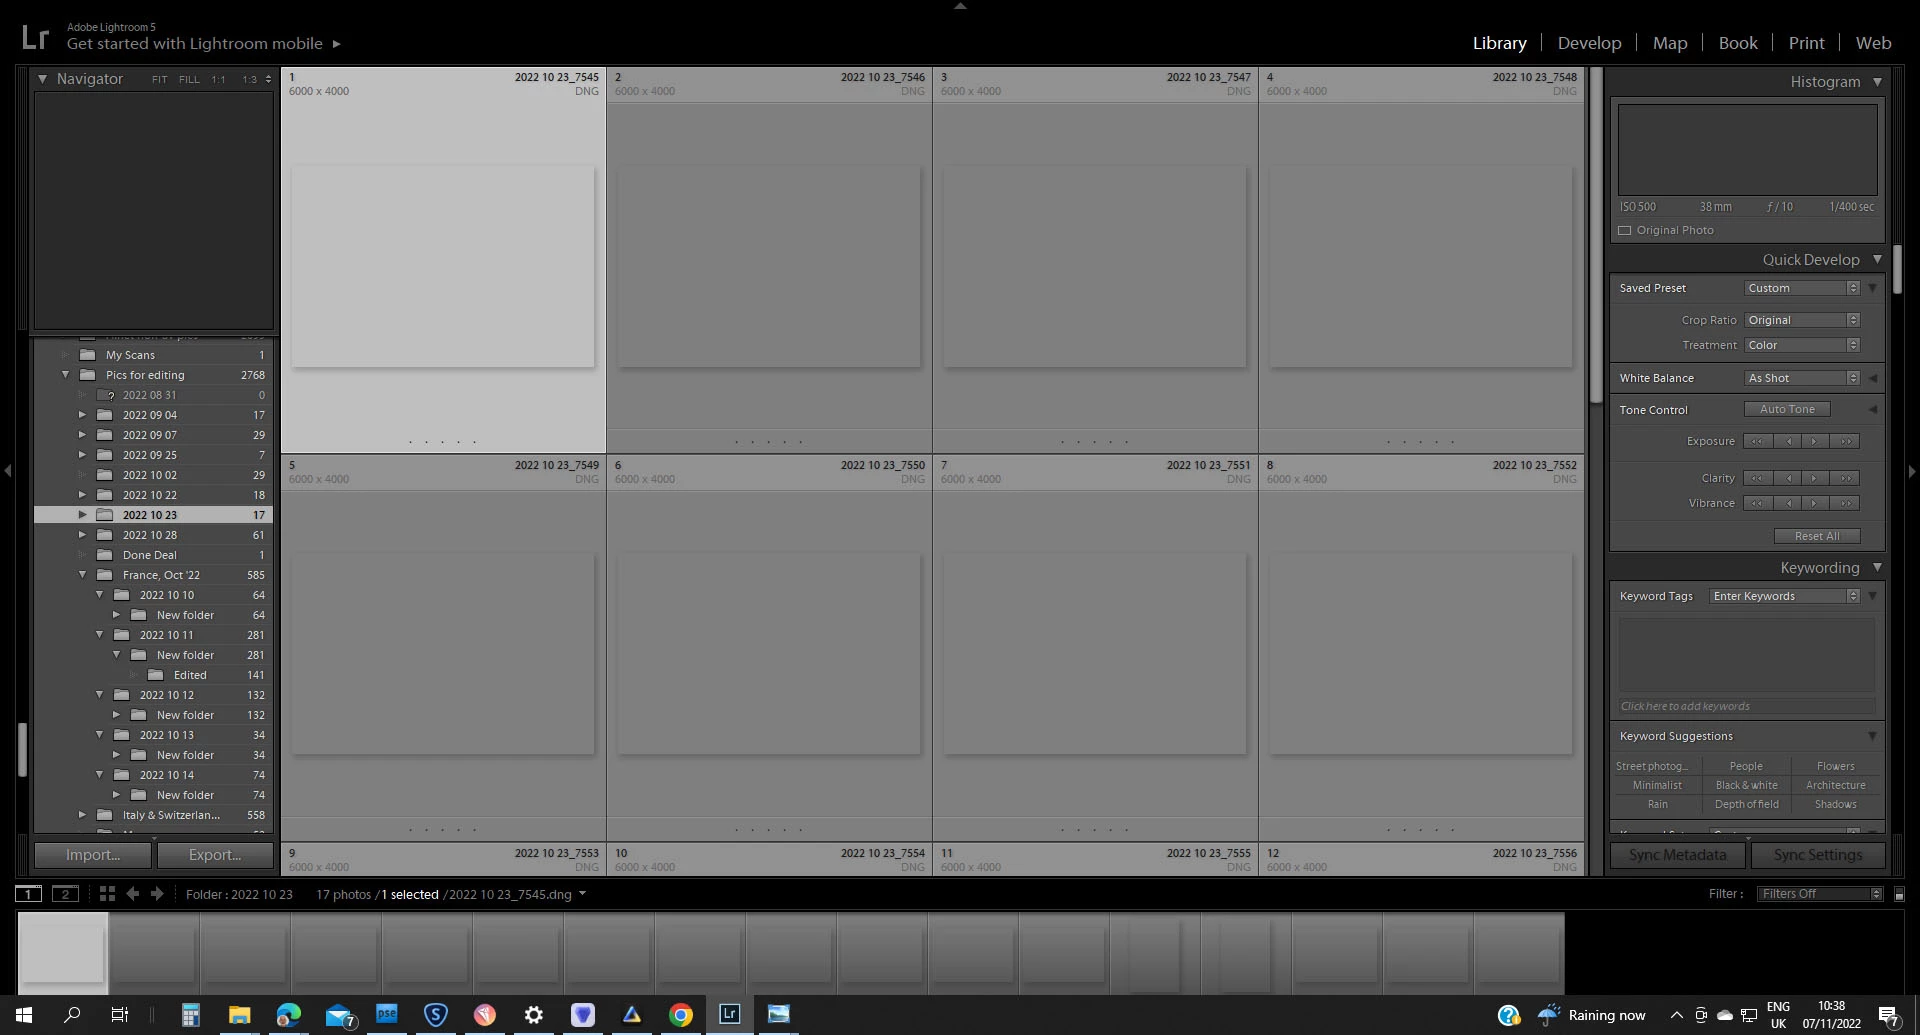Click Reset All in Quick Develop
Screen dimensions: 1920x1035
coord(1817,536)
